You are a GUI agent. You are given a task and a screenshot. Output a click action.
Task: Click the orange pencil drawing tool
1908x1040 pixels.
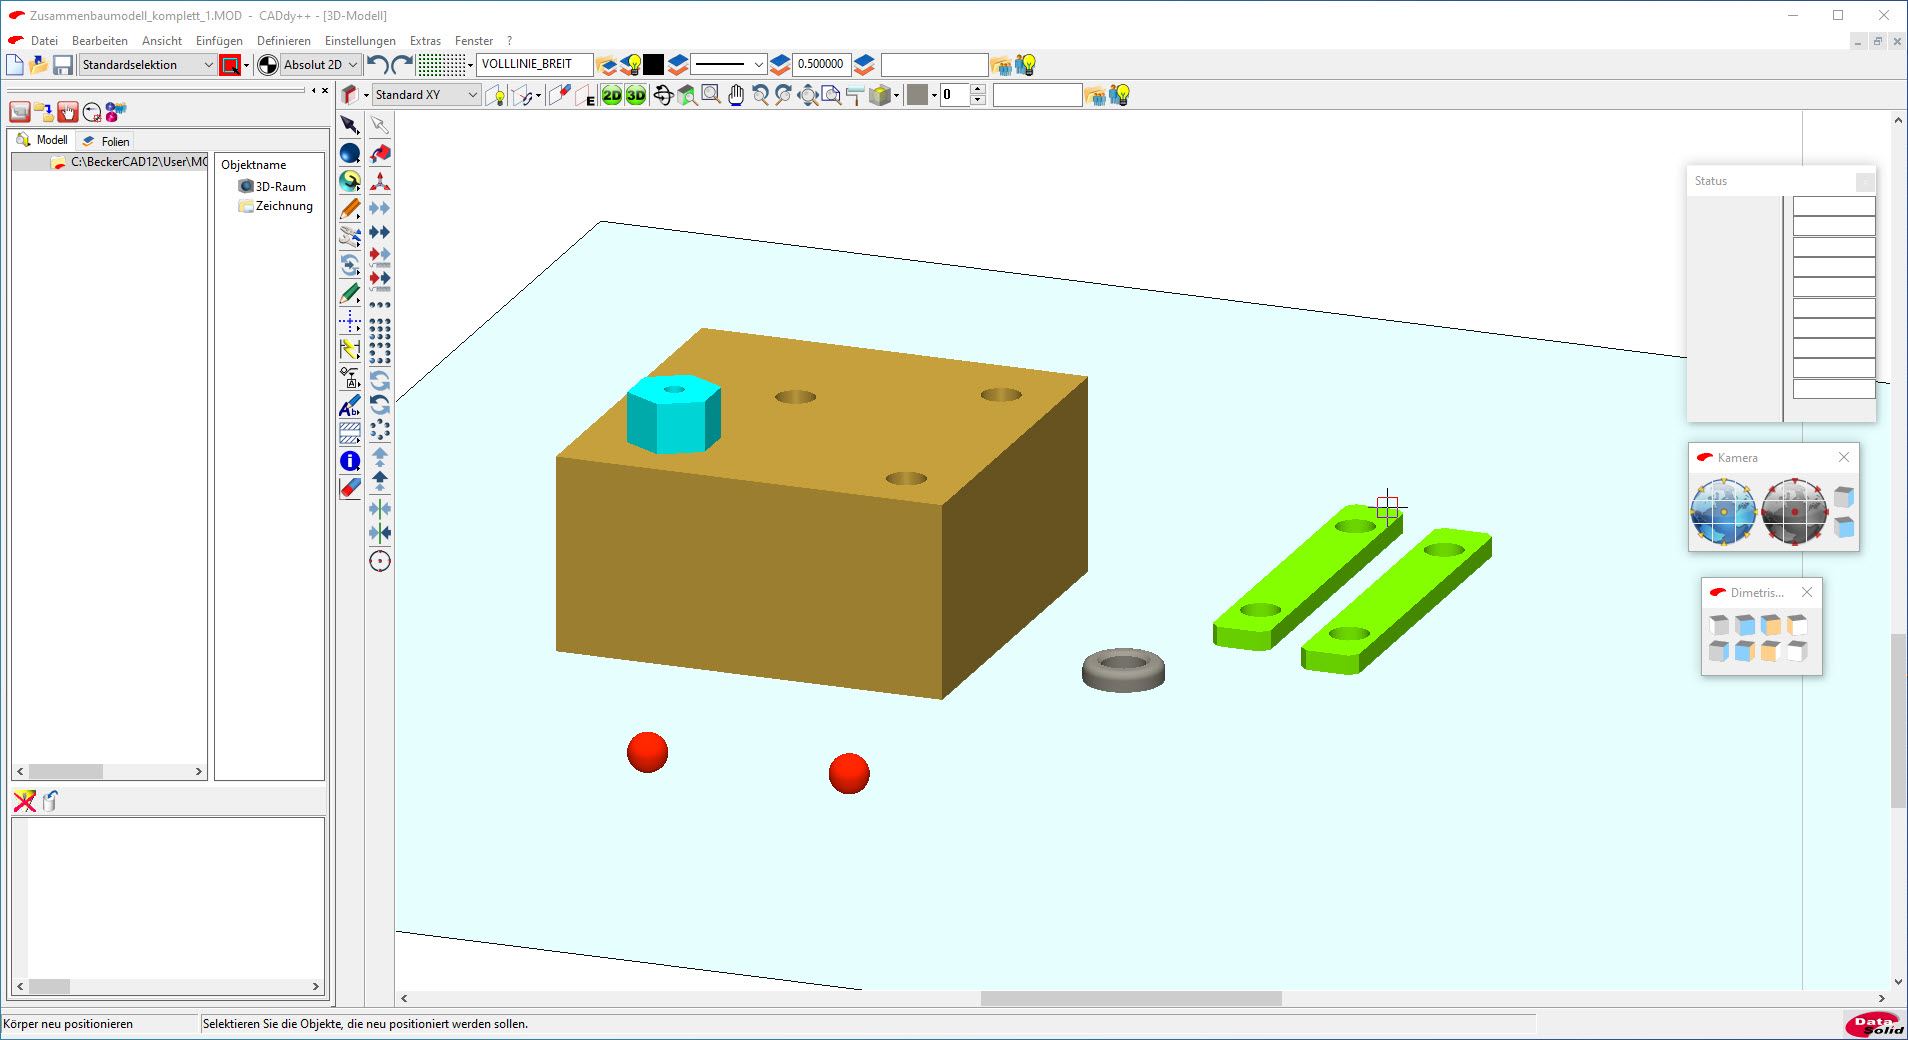[x=350, y=209]
